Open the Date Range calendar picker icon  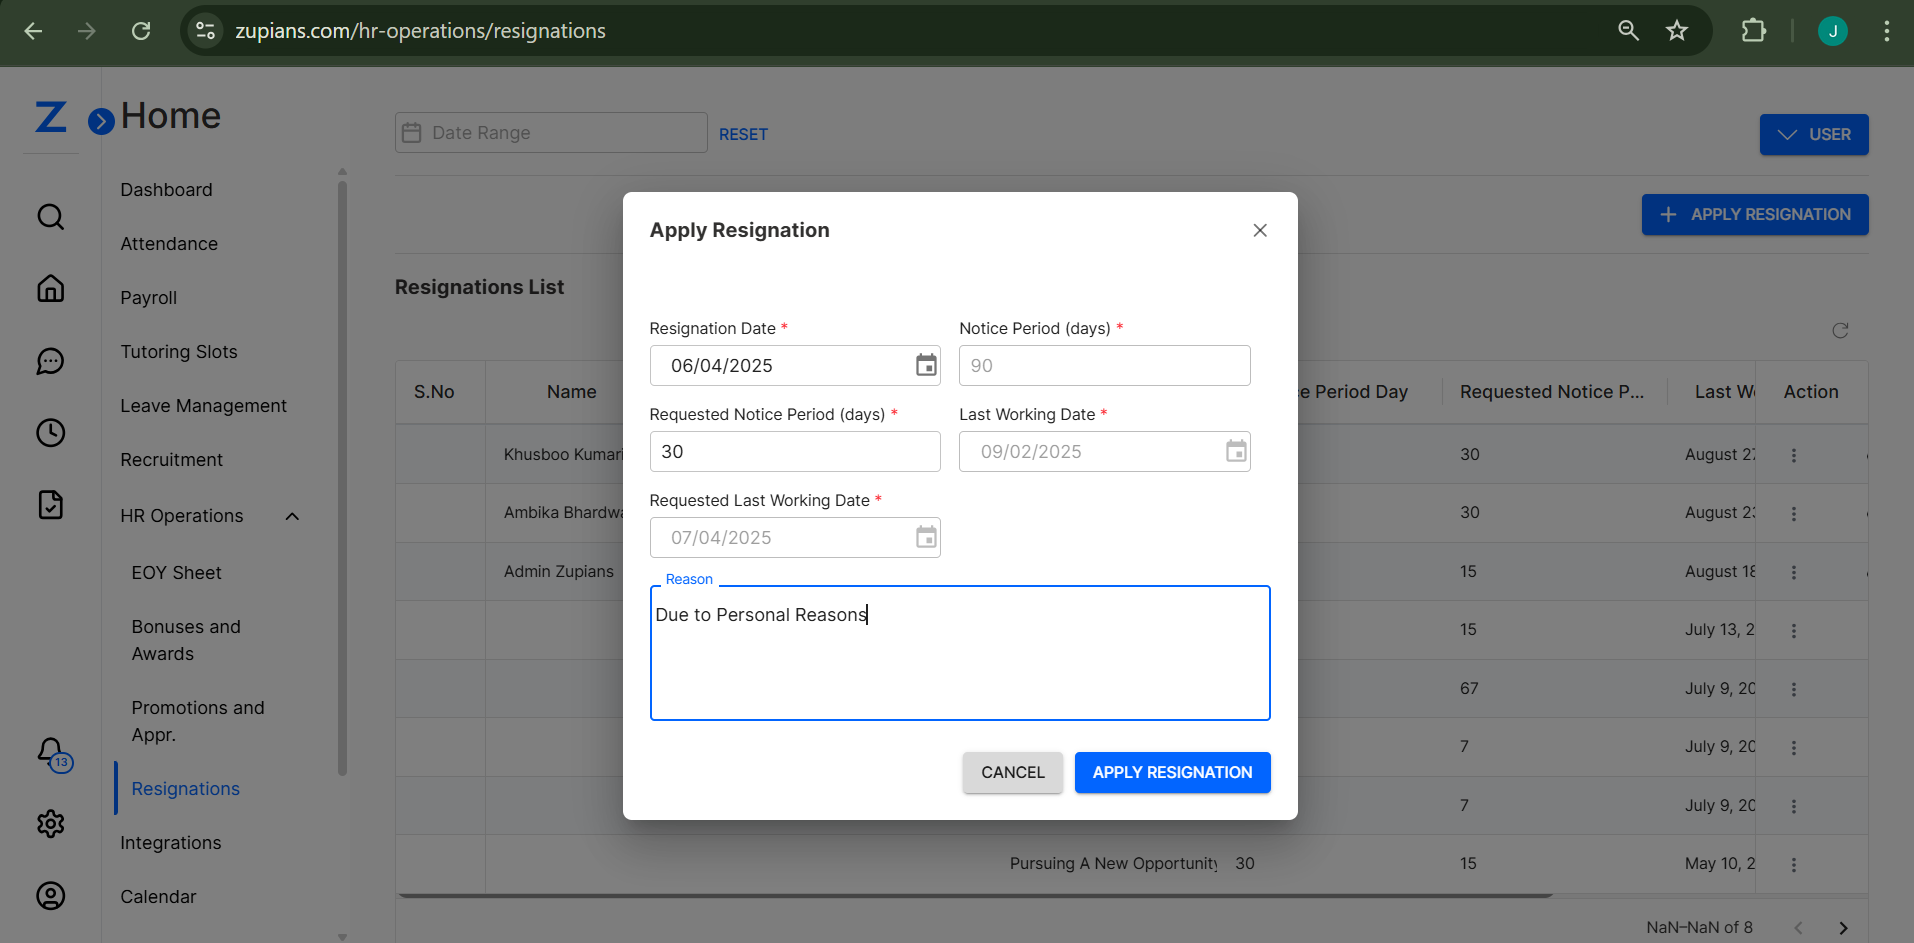pyautogui.click(x=411, y=132)
